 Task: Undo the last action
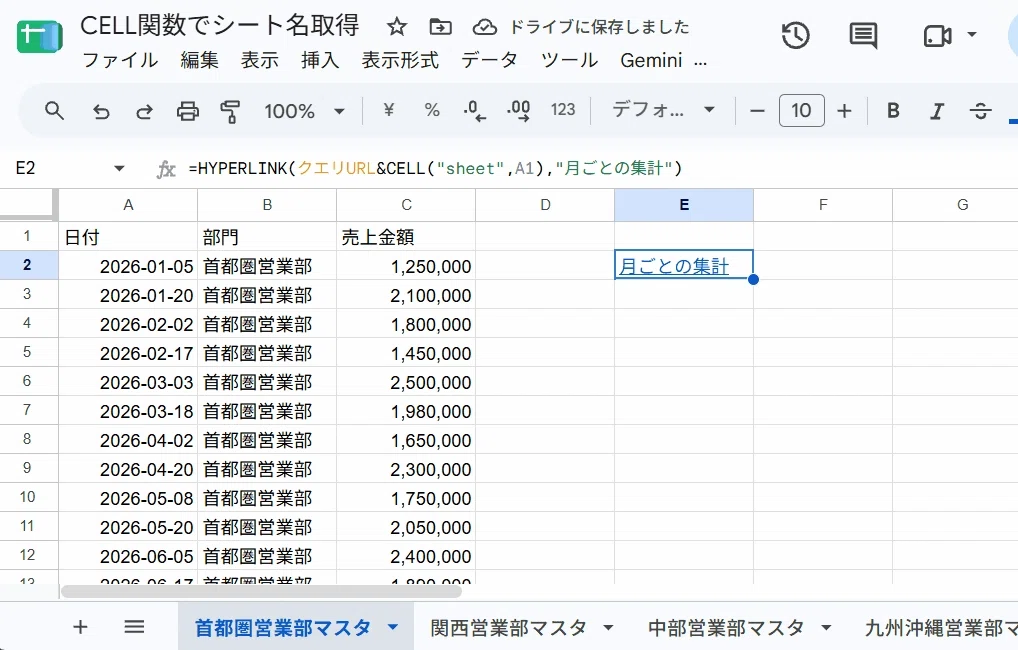point(101,111)
